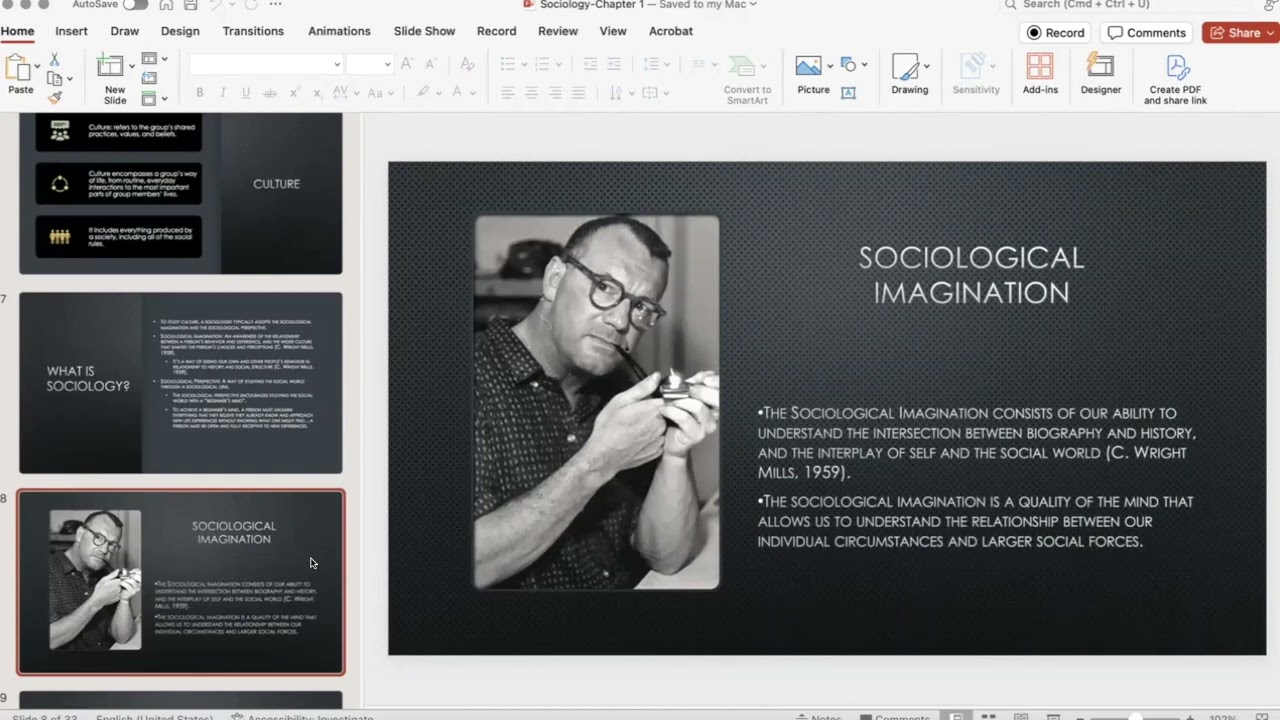Click the Home icon in title bar
This screenshot has height=720, width=1280.
tap(166, 4)
